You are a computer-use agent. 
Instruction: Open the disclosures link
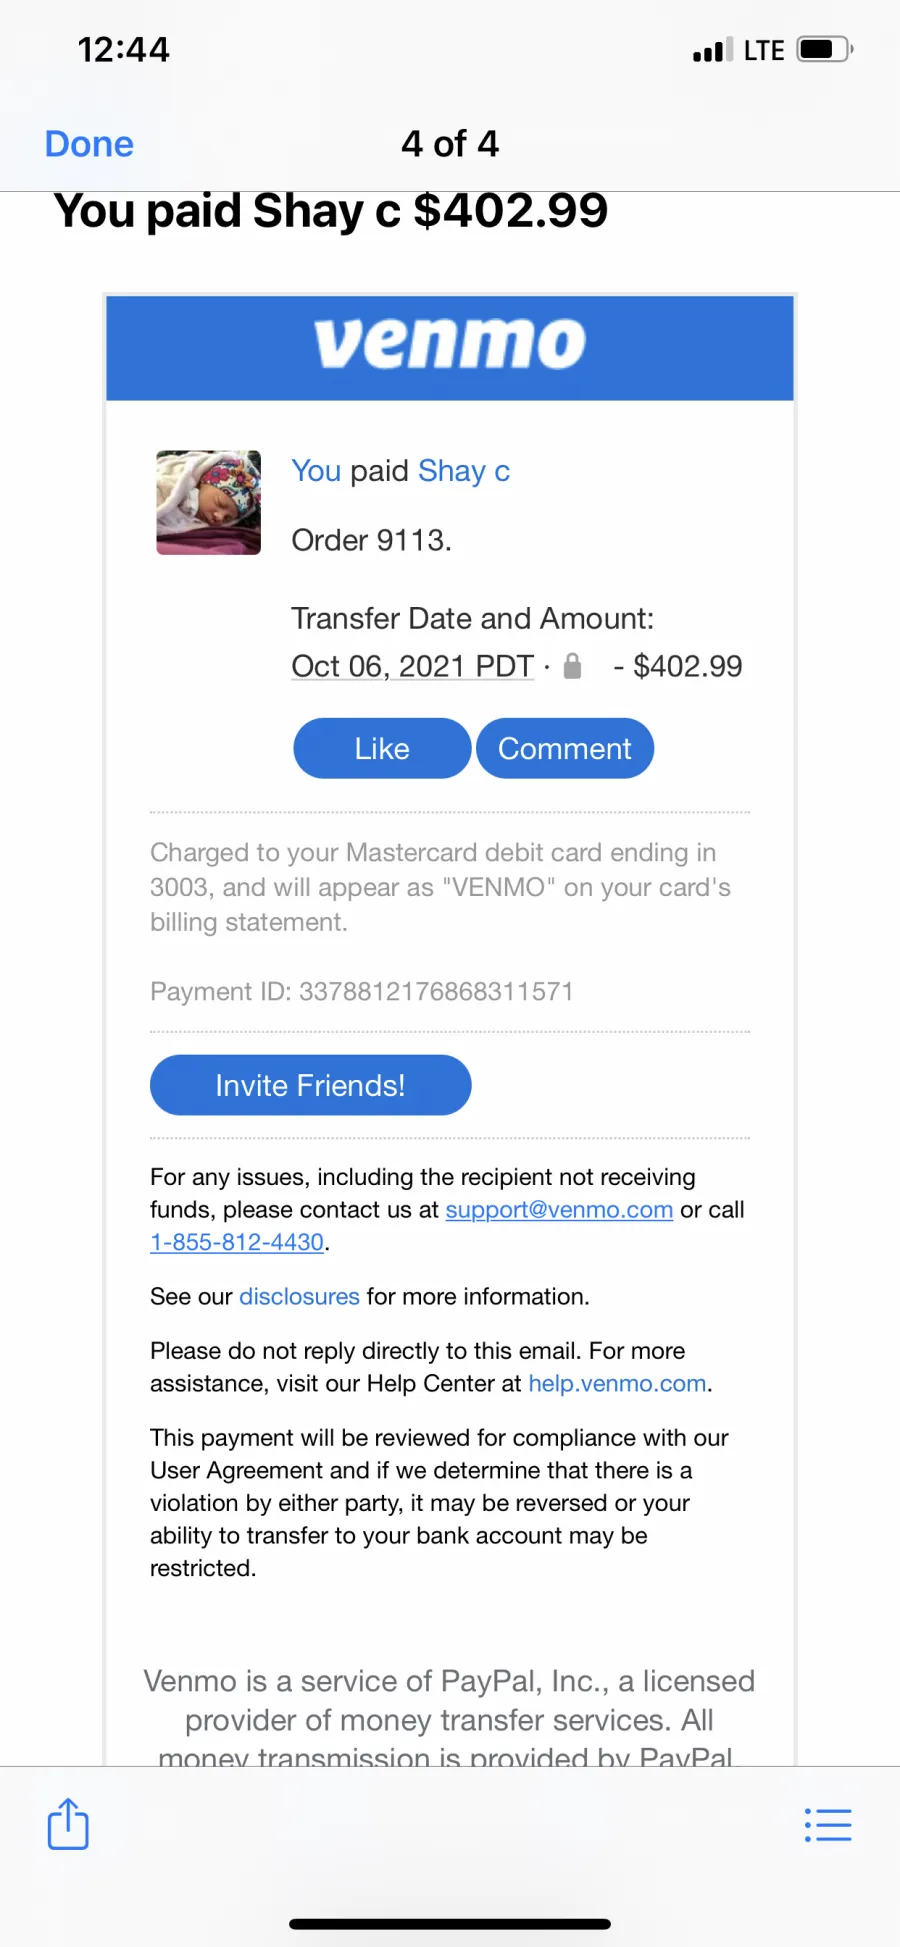pyautogui.click(x=299, y=1297)
